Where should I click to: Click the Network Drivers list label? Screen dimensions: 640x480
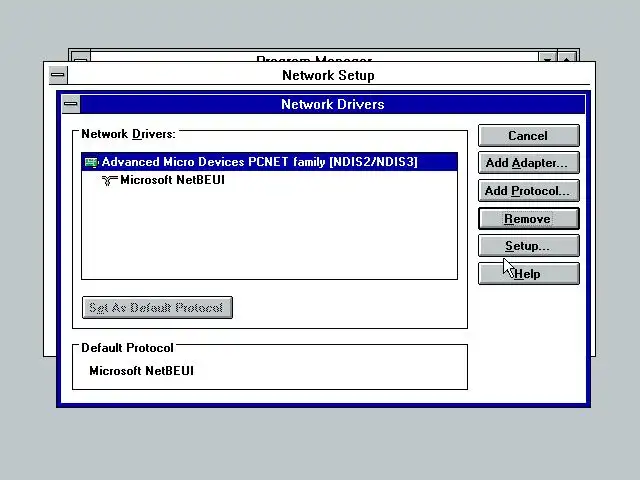coord(128,134)
